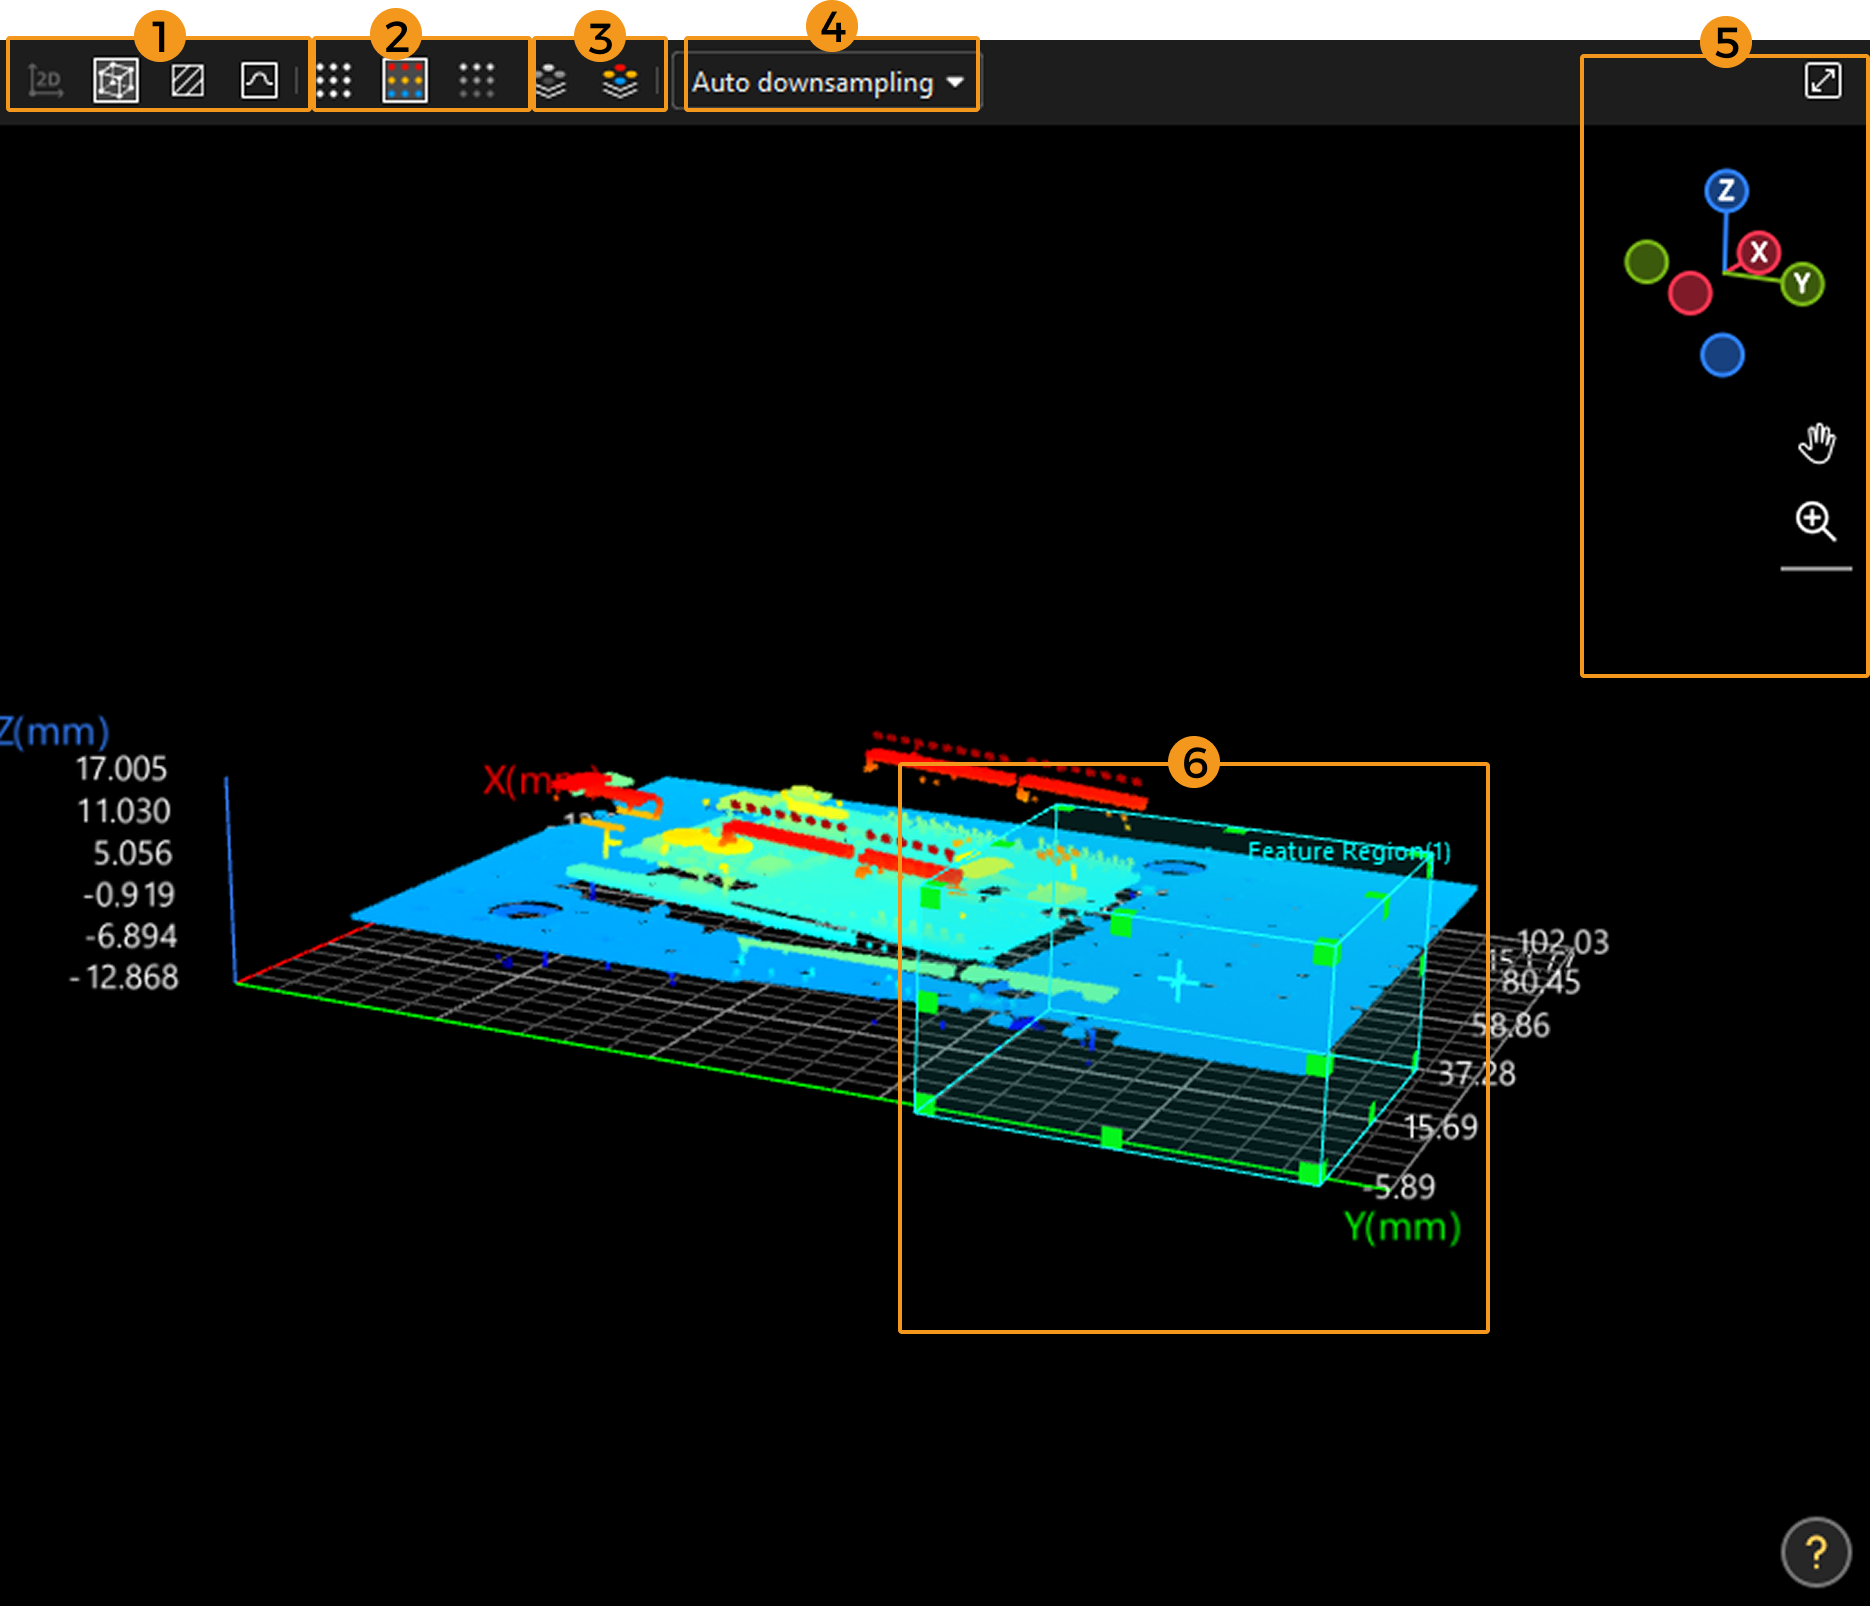Open the profile curve view icon

pos(259,80)
